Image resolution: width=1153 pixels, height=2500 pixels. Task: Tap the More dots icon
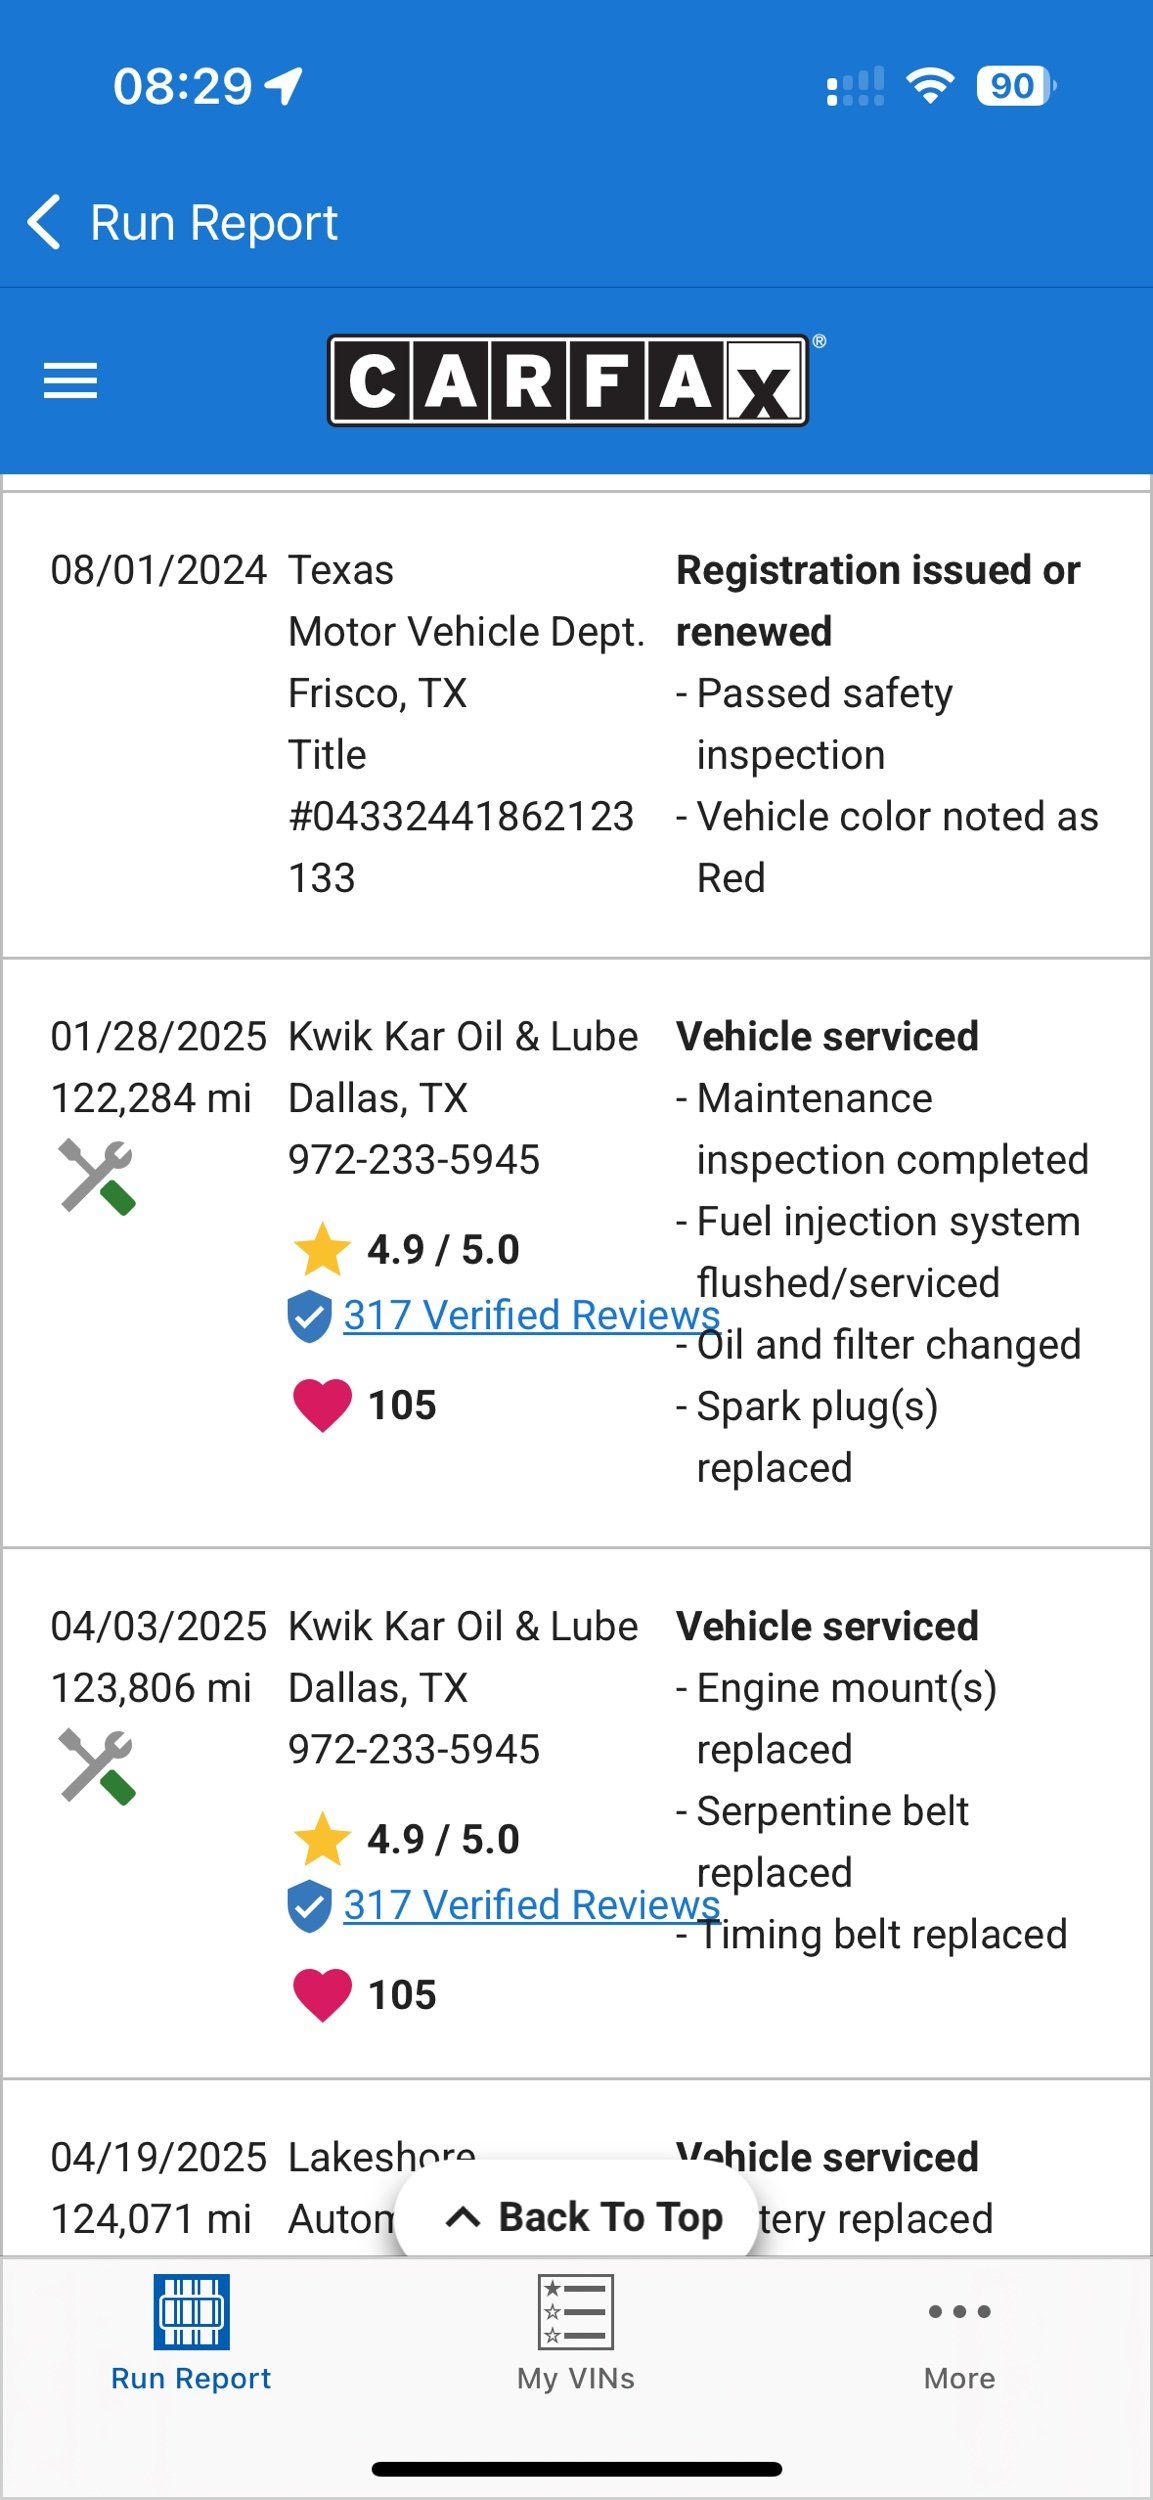click(959, 2312)
